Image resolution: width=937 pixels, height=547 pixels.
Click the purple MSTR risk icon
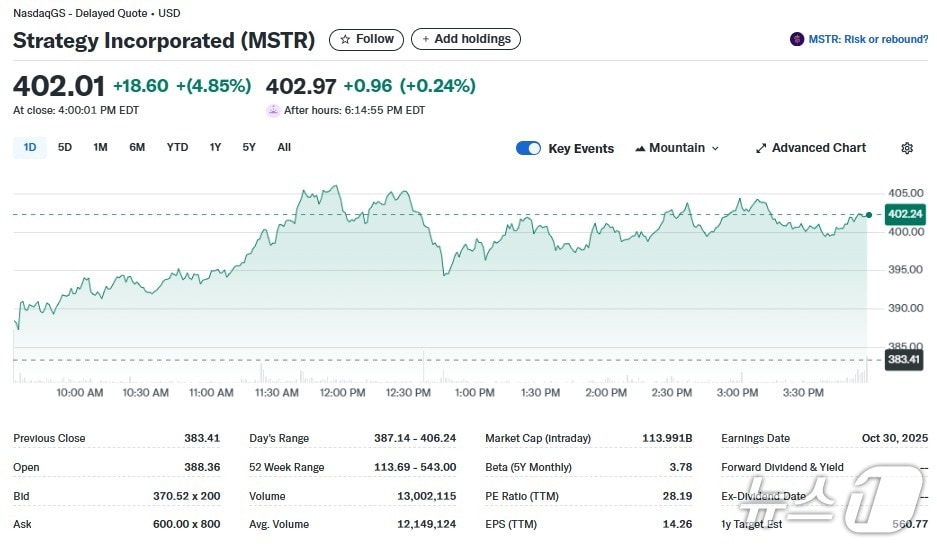click(796, 39)
